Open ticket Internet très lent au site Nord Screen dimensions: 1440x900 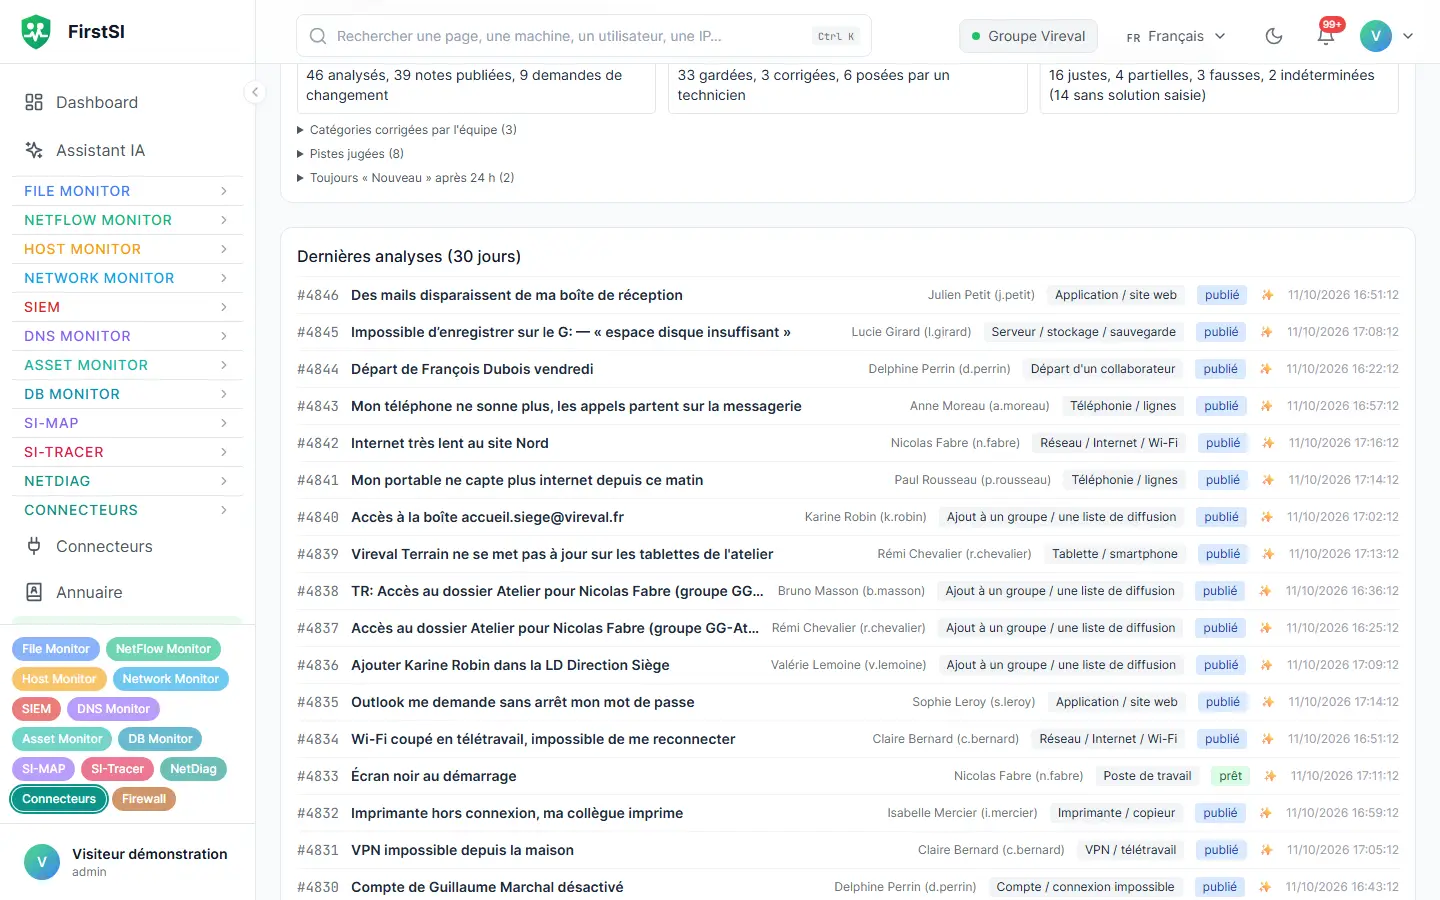450,443
